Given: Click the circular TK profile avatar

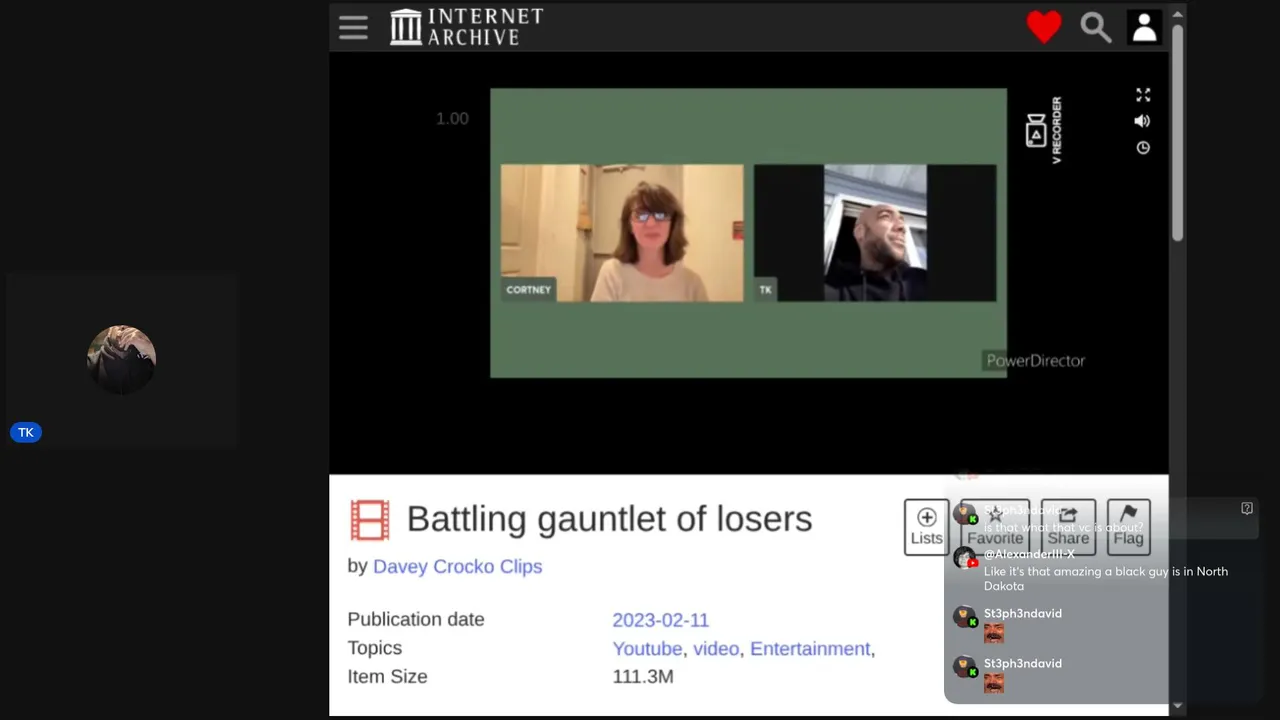Looking at the screenshot, I should pos(121,359).
